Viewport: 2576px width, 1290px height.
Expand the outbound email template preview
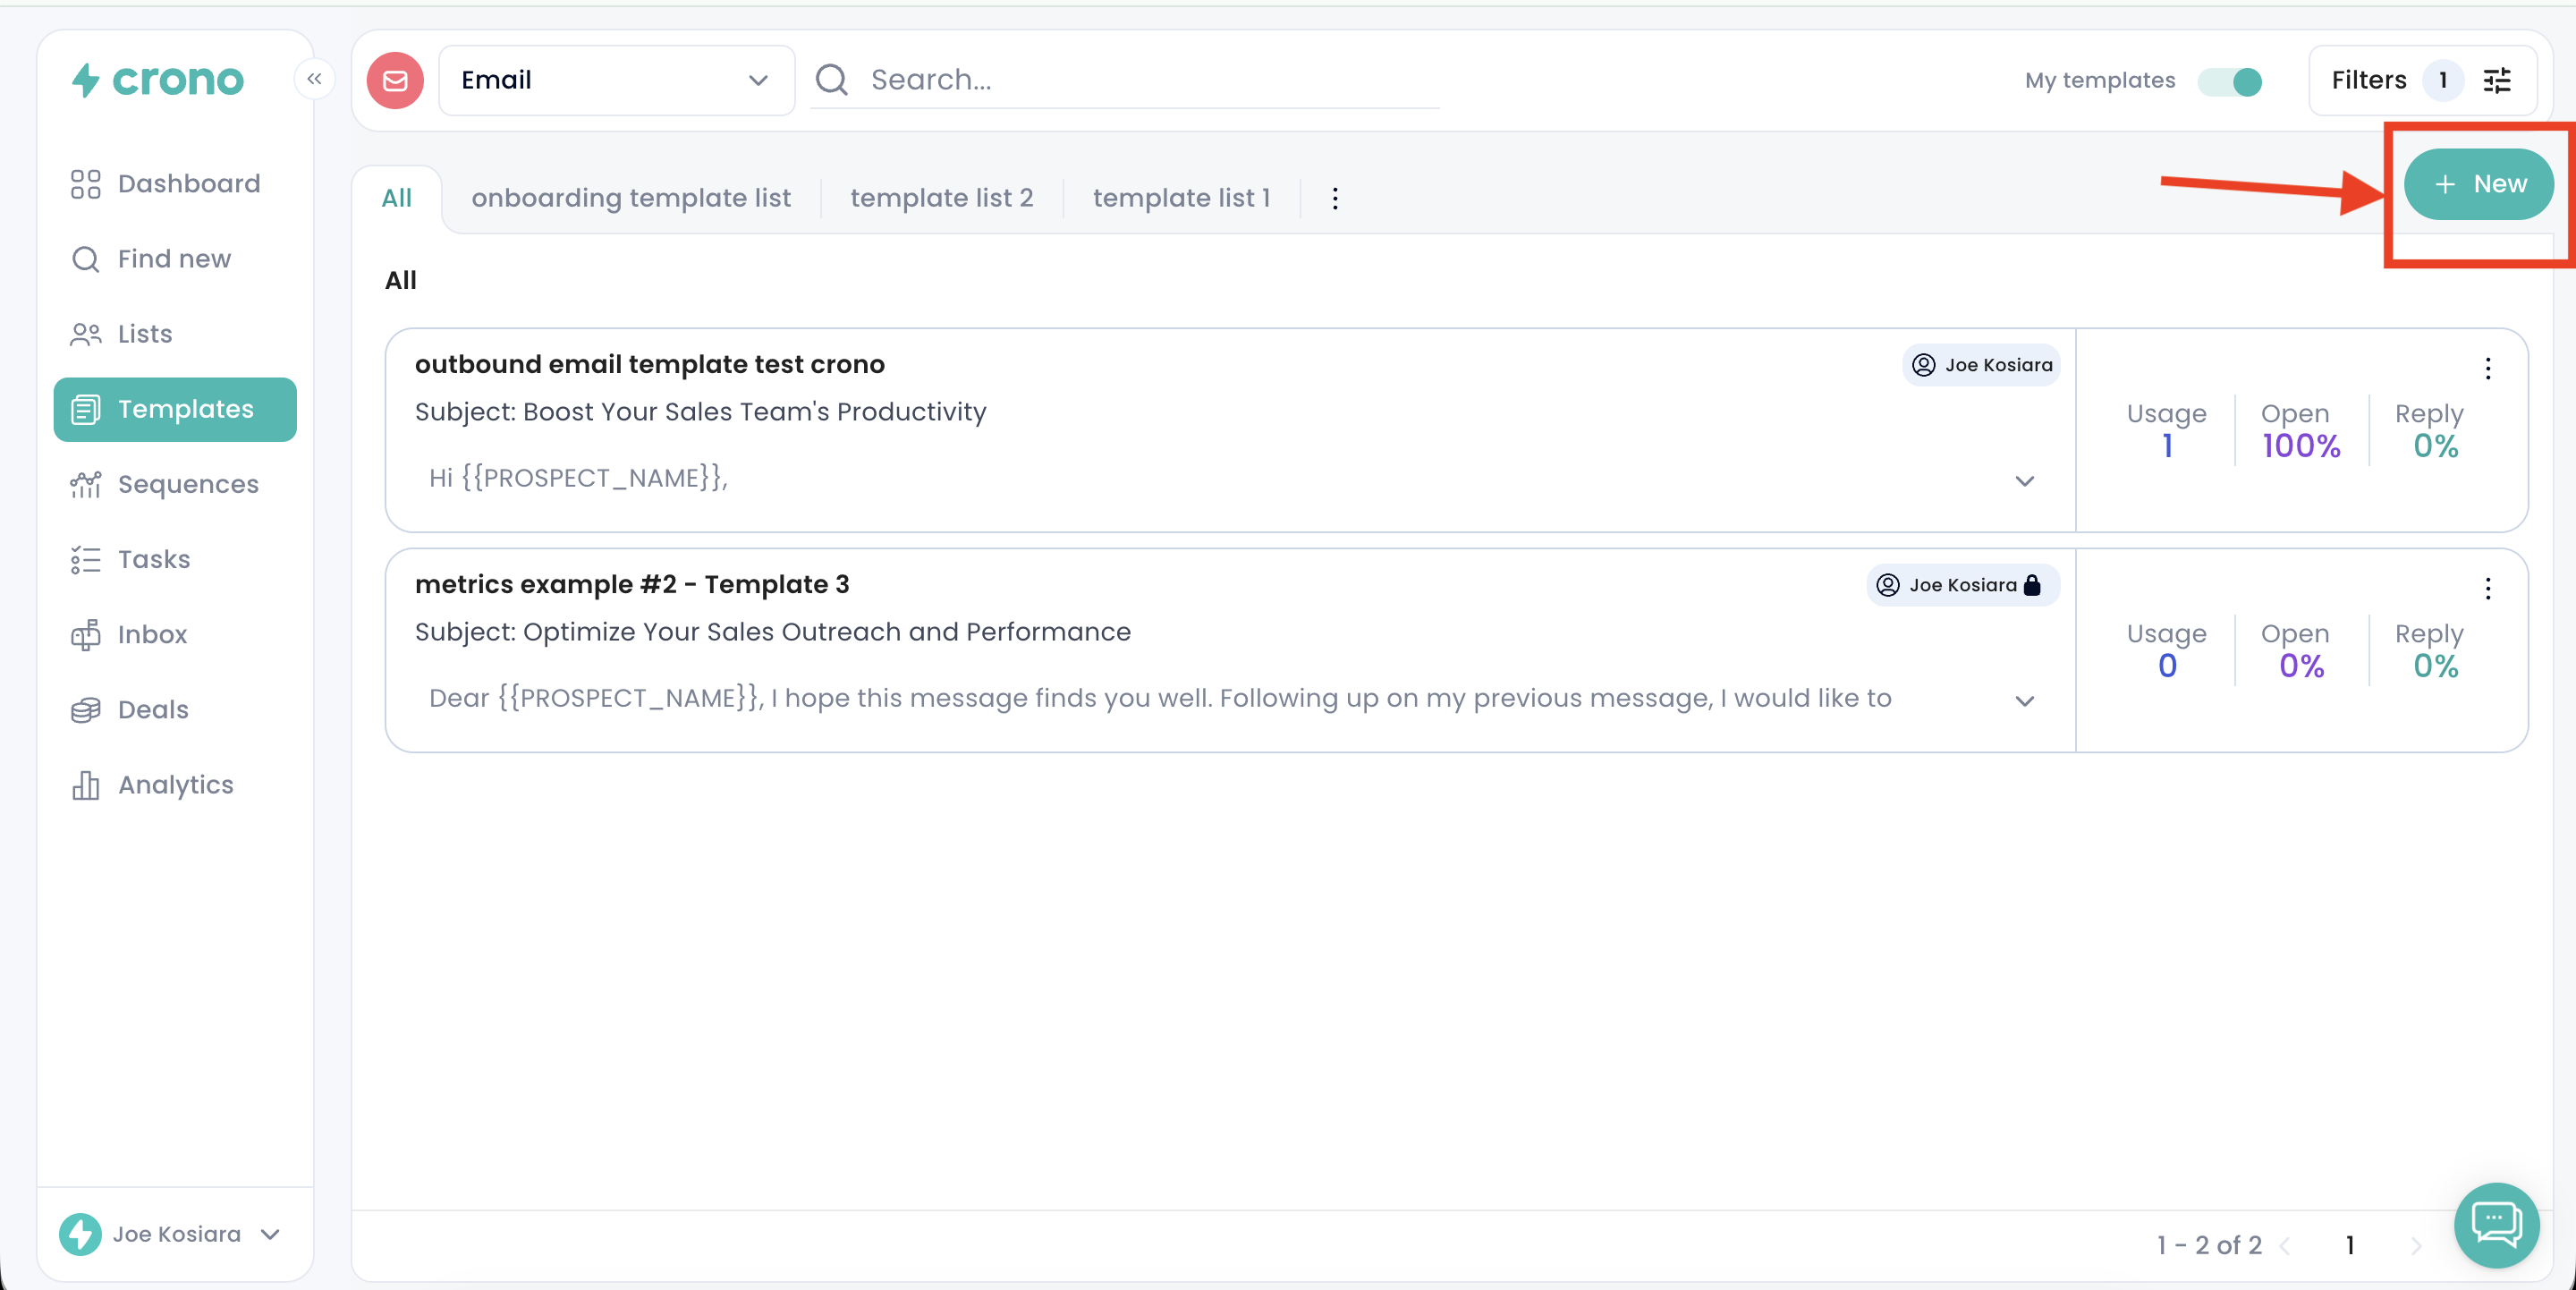pos(2025,481)
